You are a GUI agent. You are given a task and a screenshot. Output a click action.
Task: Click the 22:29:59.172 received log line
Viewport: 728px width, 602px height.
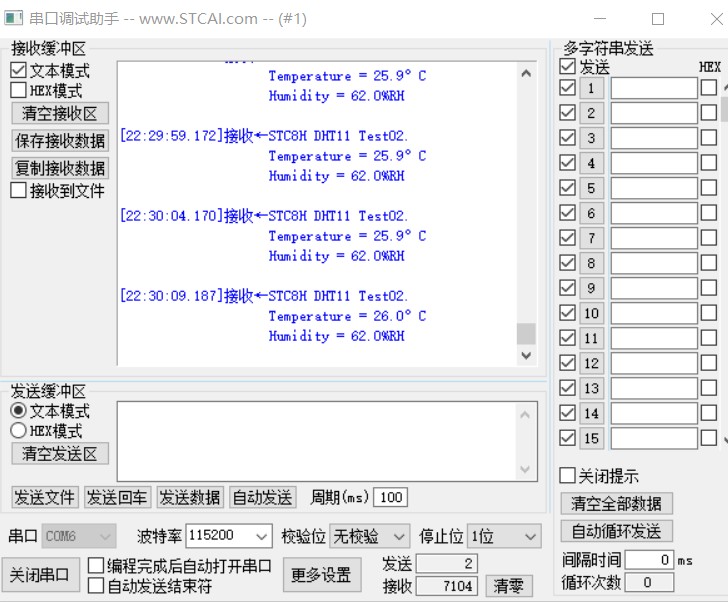pos(263,136)
